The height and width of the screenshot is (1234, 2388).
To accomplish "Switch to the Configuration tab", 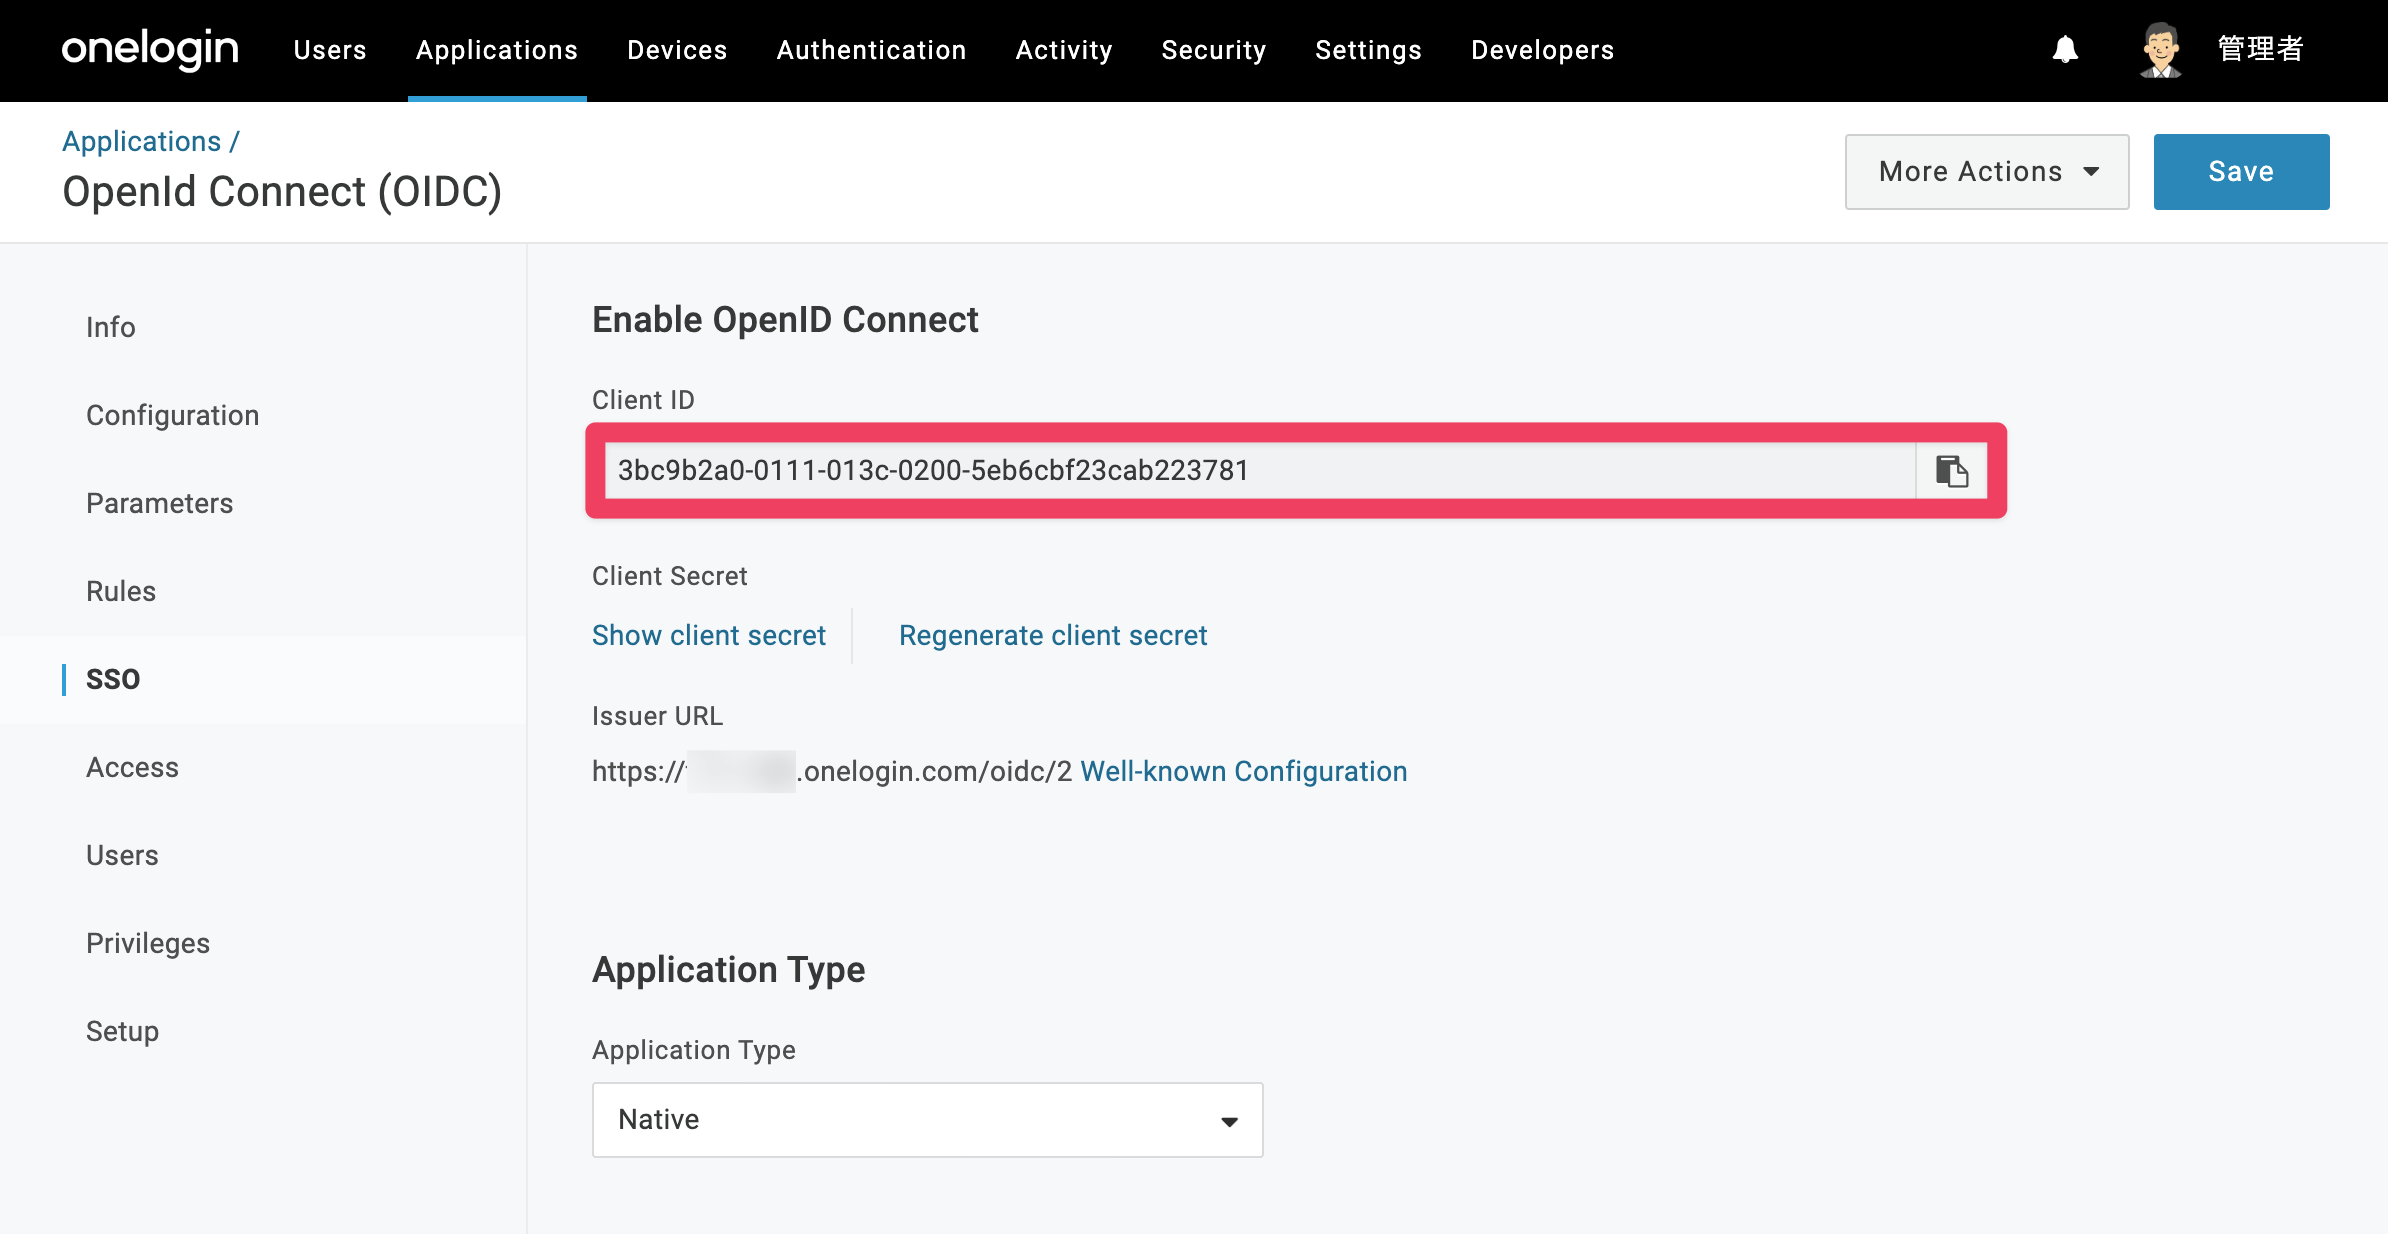I will click(x=172, y=415).
